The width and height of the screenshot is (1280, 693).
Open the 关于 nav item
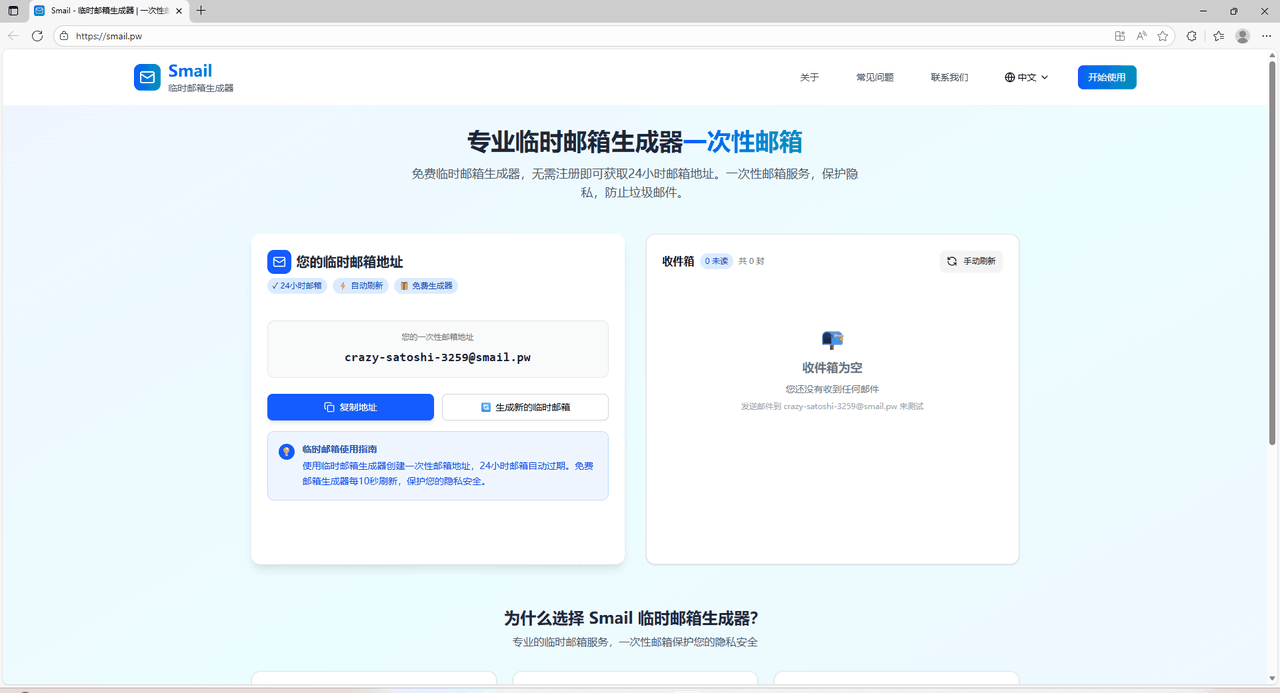[809, 77]
